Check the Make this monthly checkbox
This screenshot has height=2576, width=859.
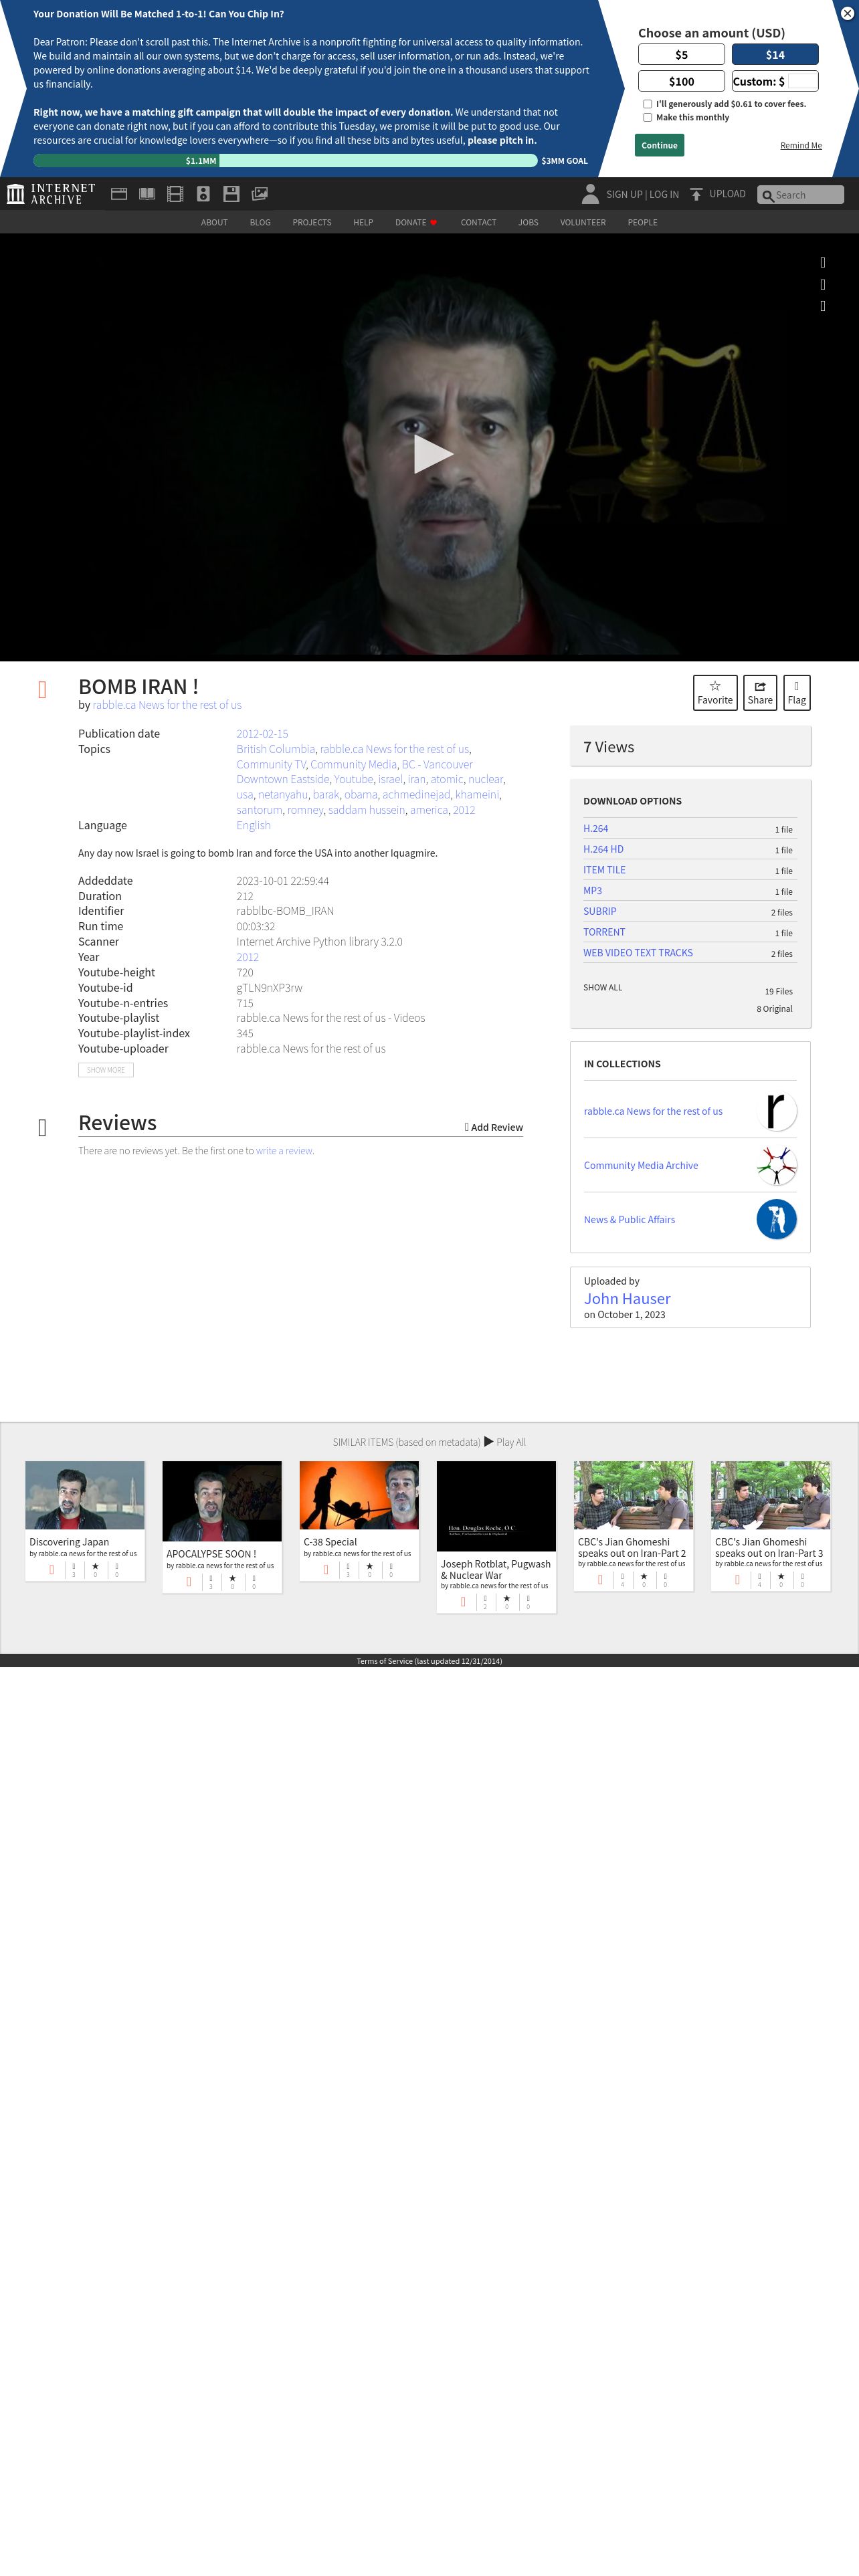[647, 118]
